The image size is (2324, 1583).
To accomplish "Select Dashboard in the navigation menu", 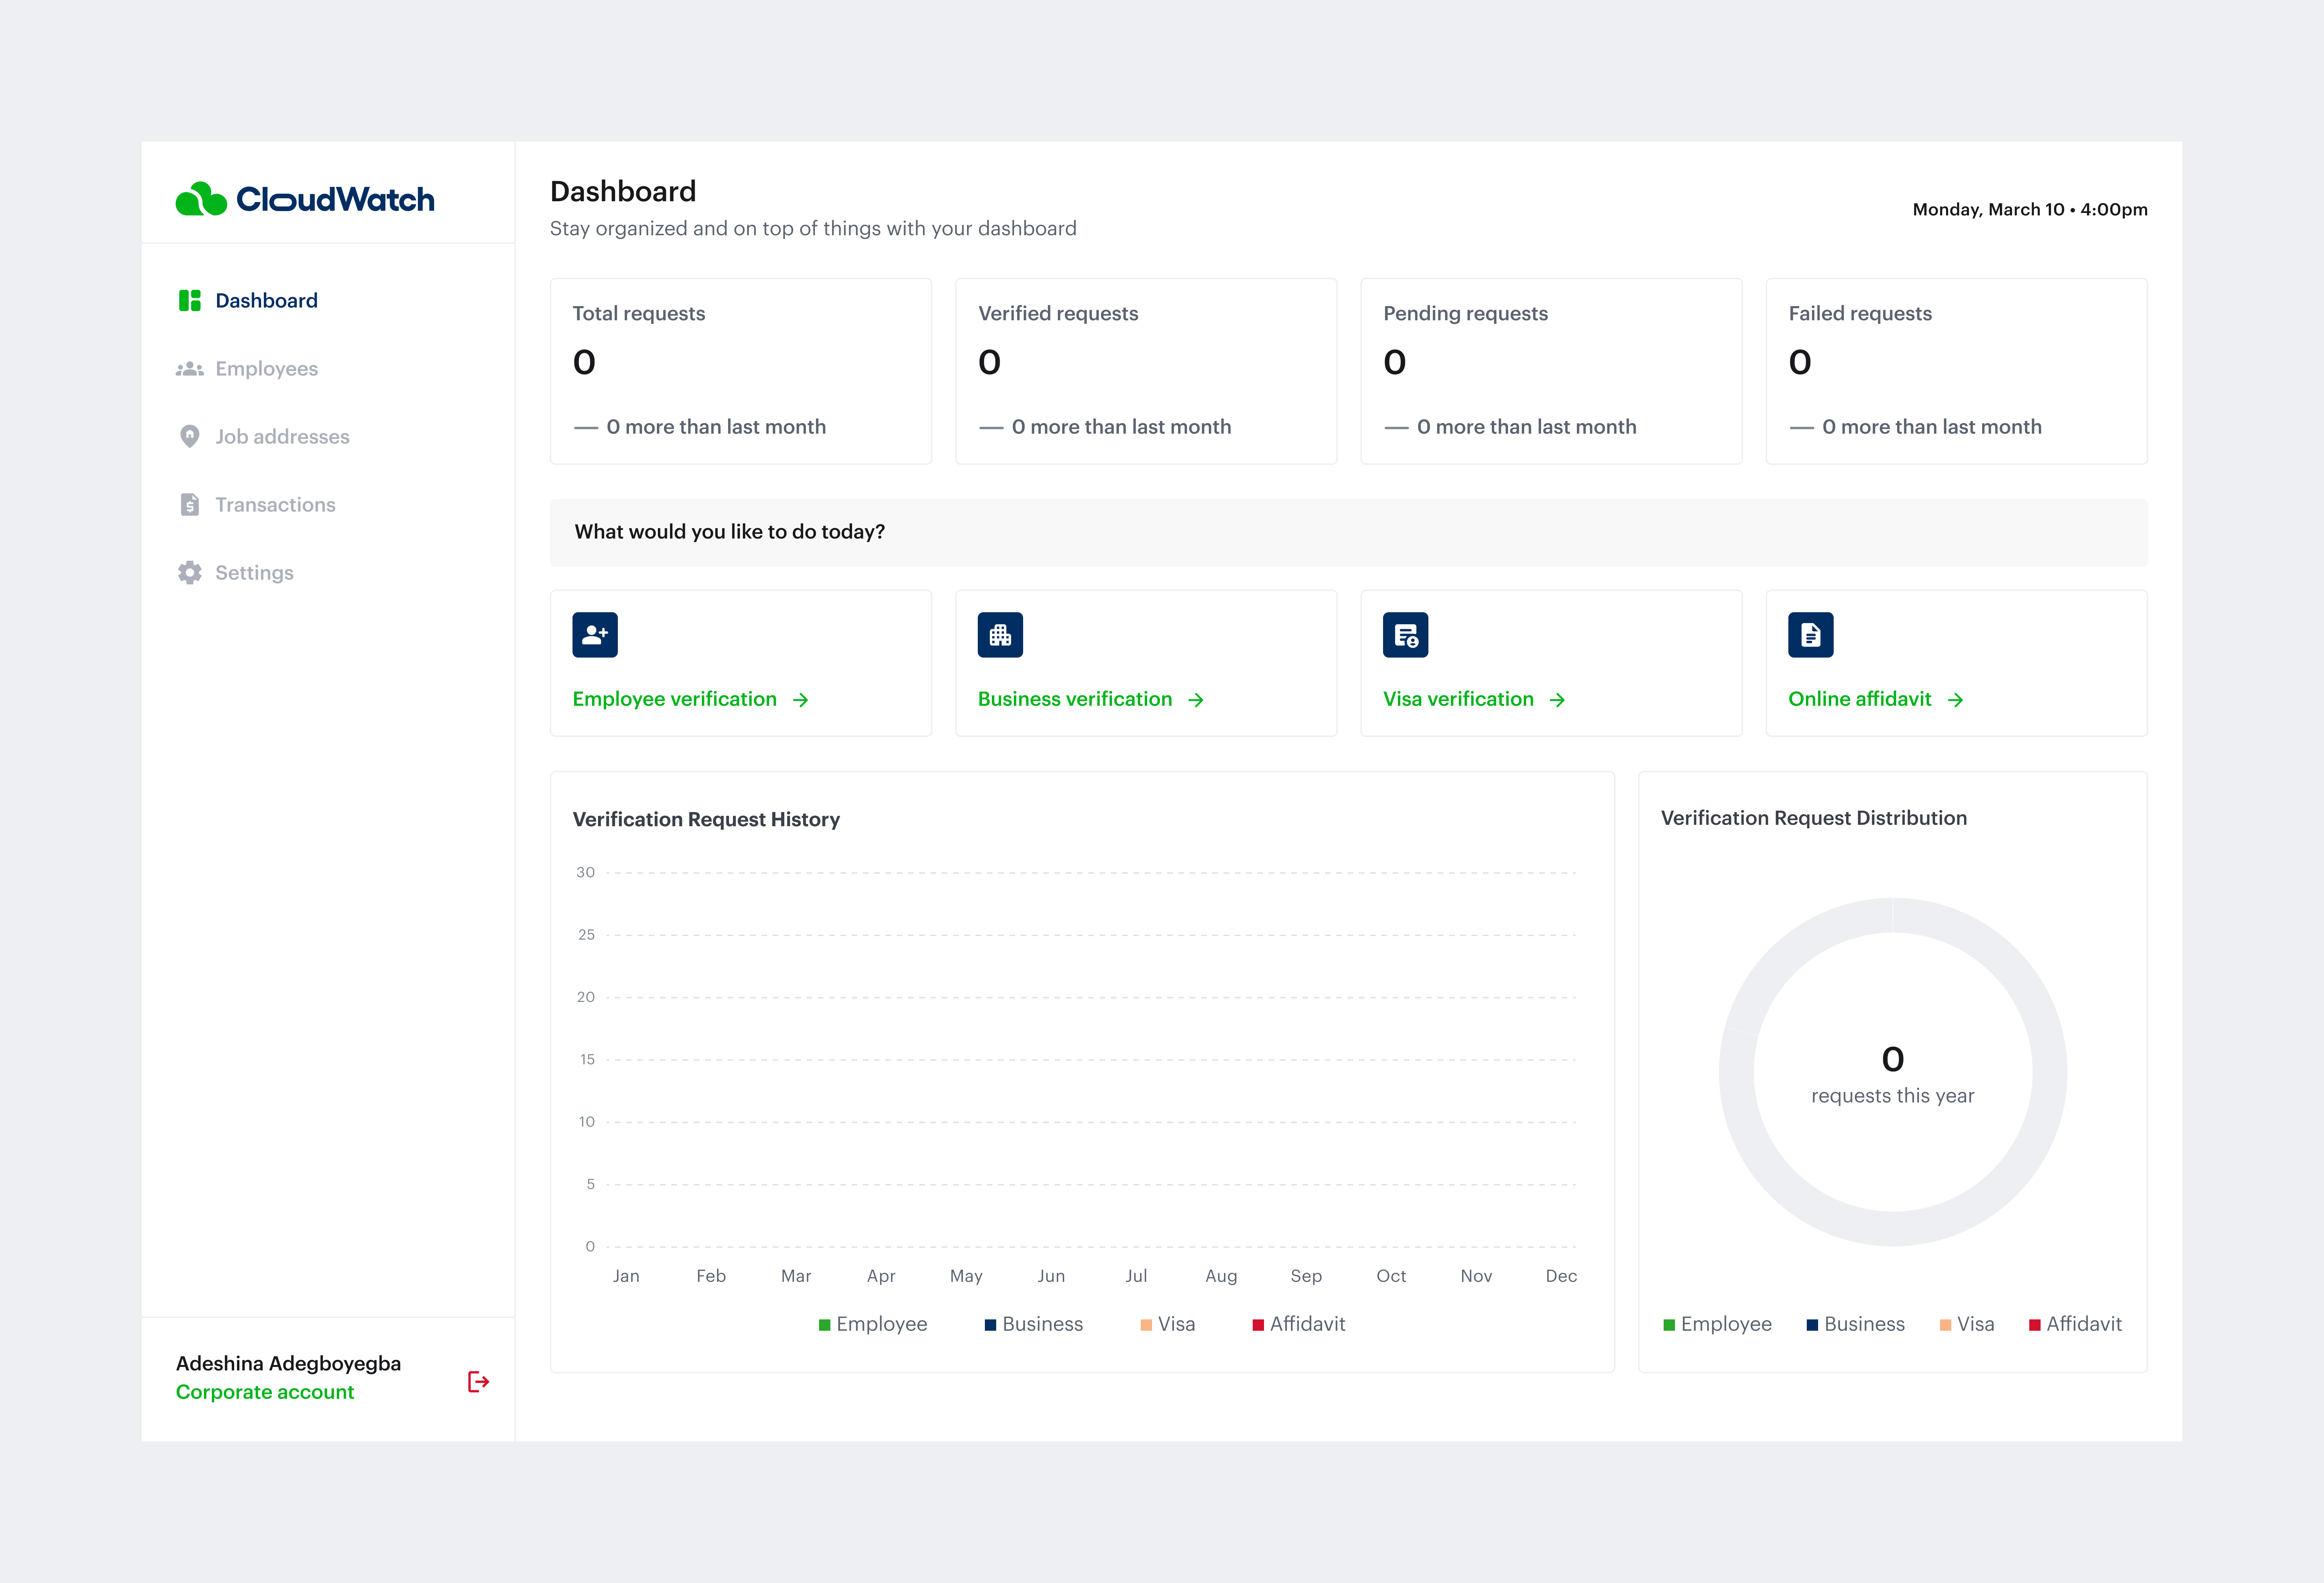I will (265, 300).
